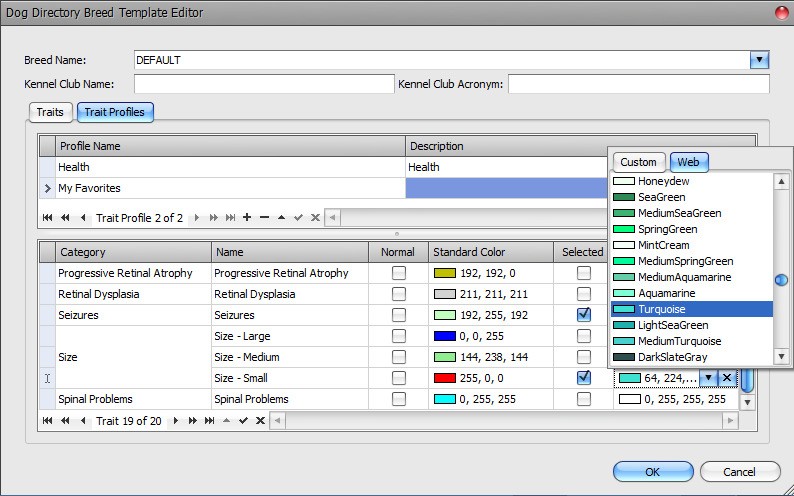Check Normal for Retinal Dysplasia
The width and height of the screenshot is (794, 496).
(399, 294)
